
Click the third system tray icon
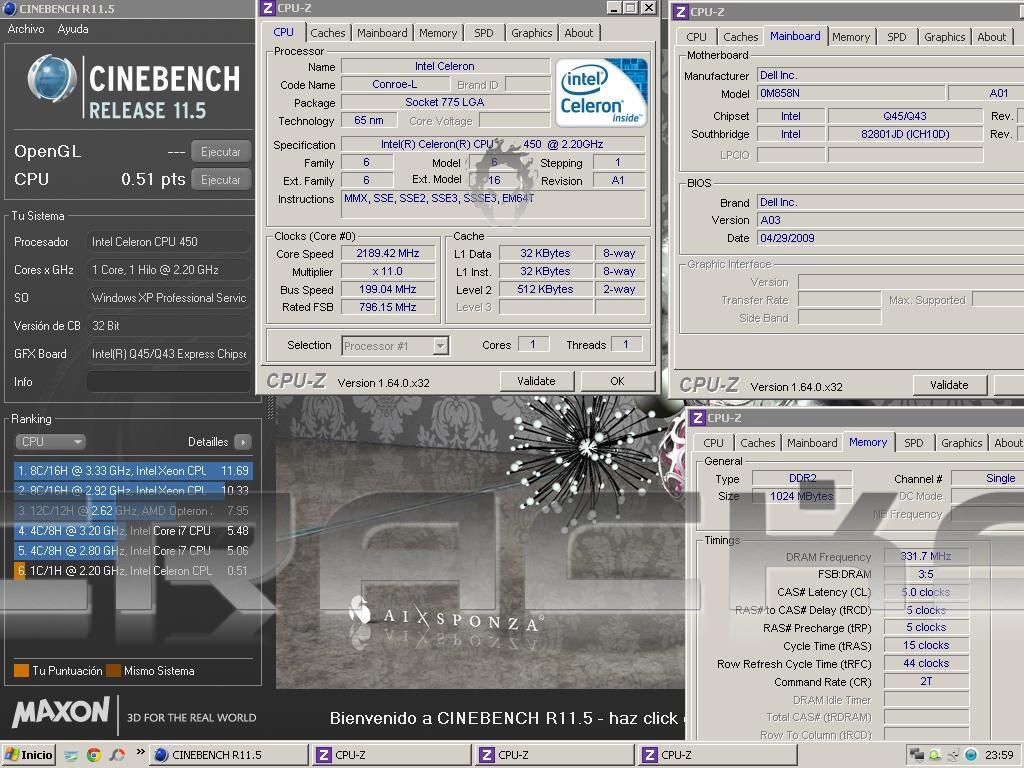(953, 755)
